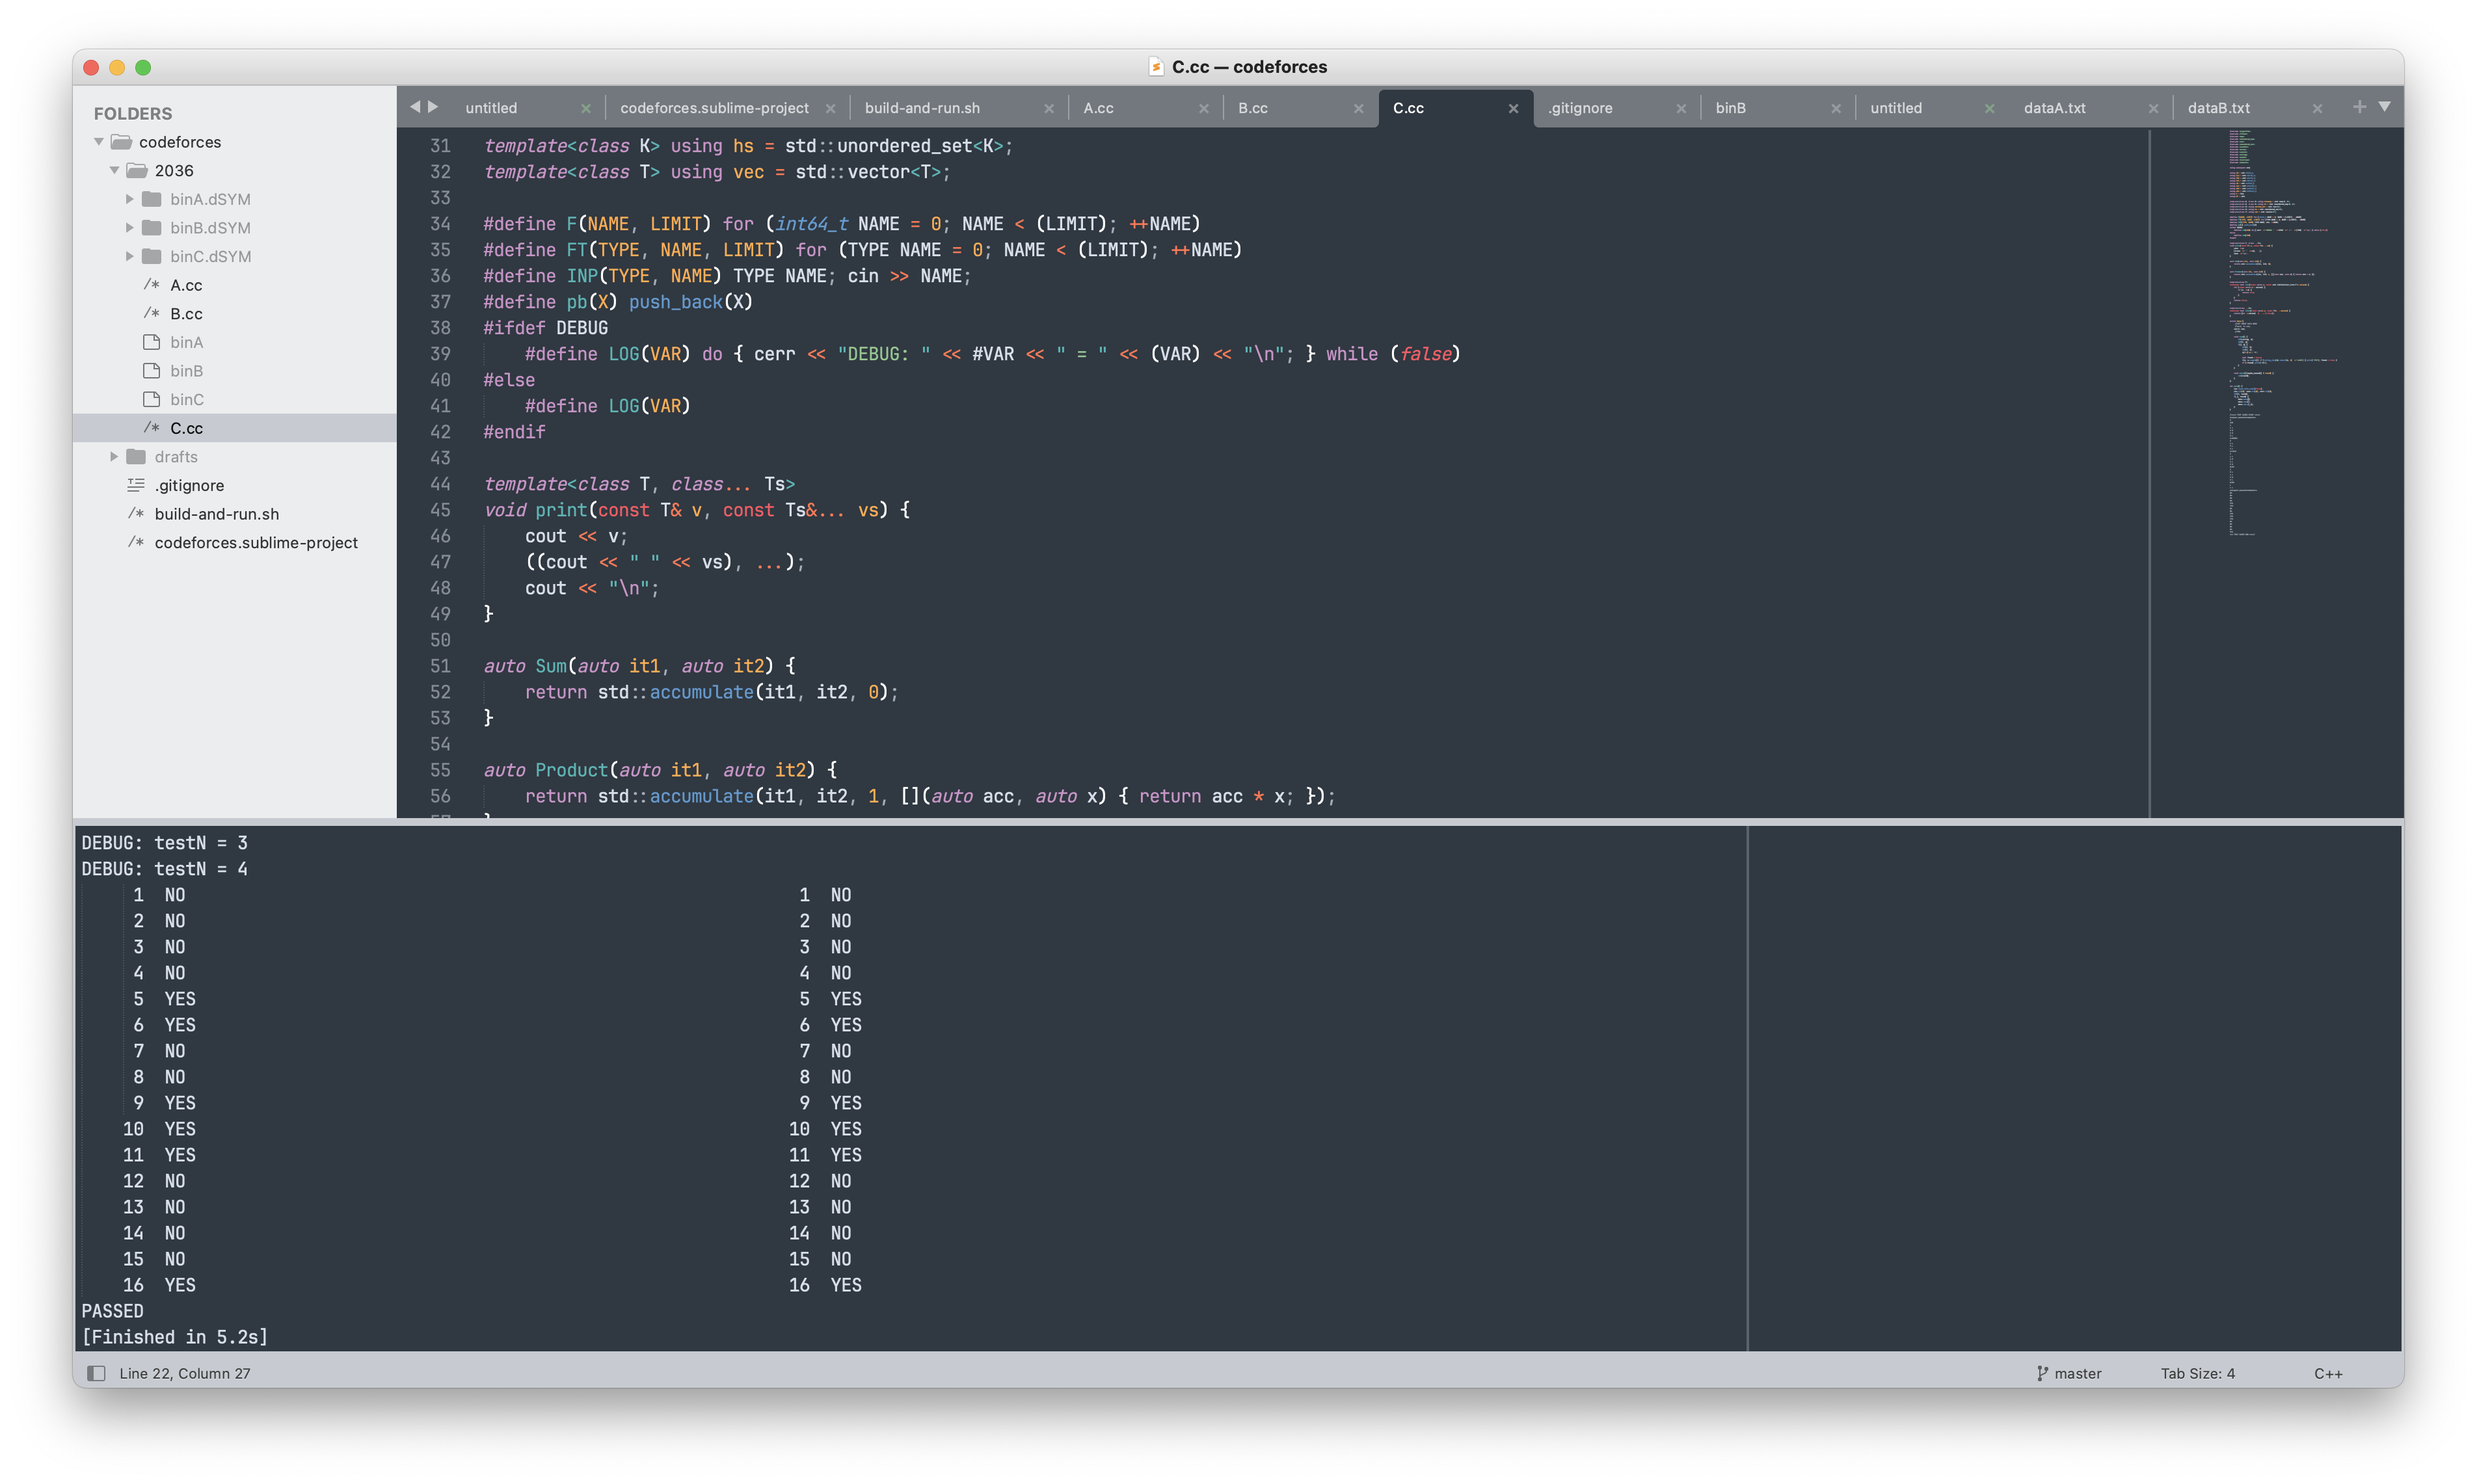The height and width of the screenshot is (1484, 2477).
Task: Toggle the side bar via status bar icon
Action: coord(96,1373)
